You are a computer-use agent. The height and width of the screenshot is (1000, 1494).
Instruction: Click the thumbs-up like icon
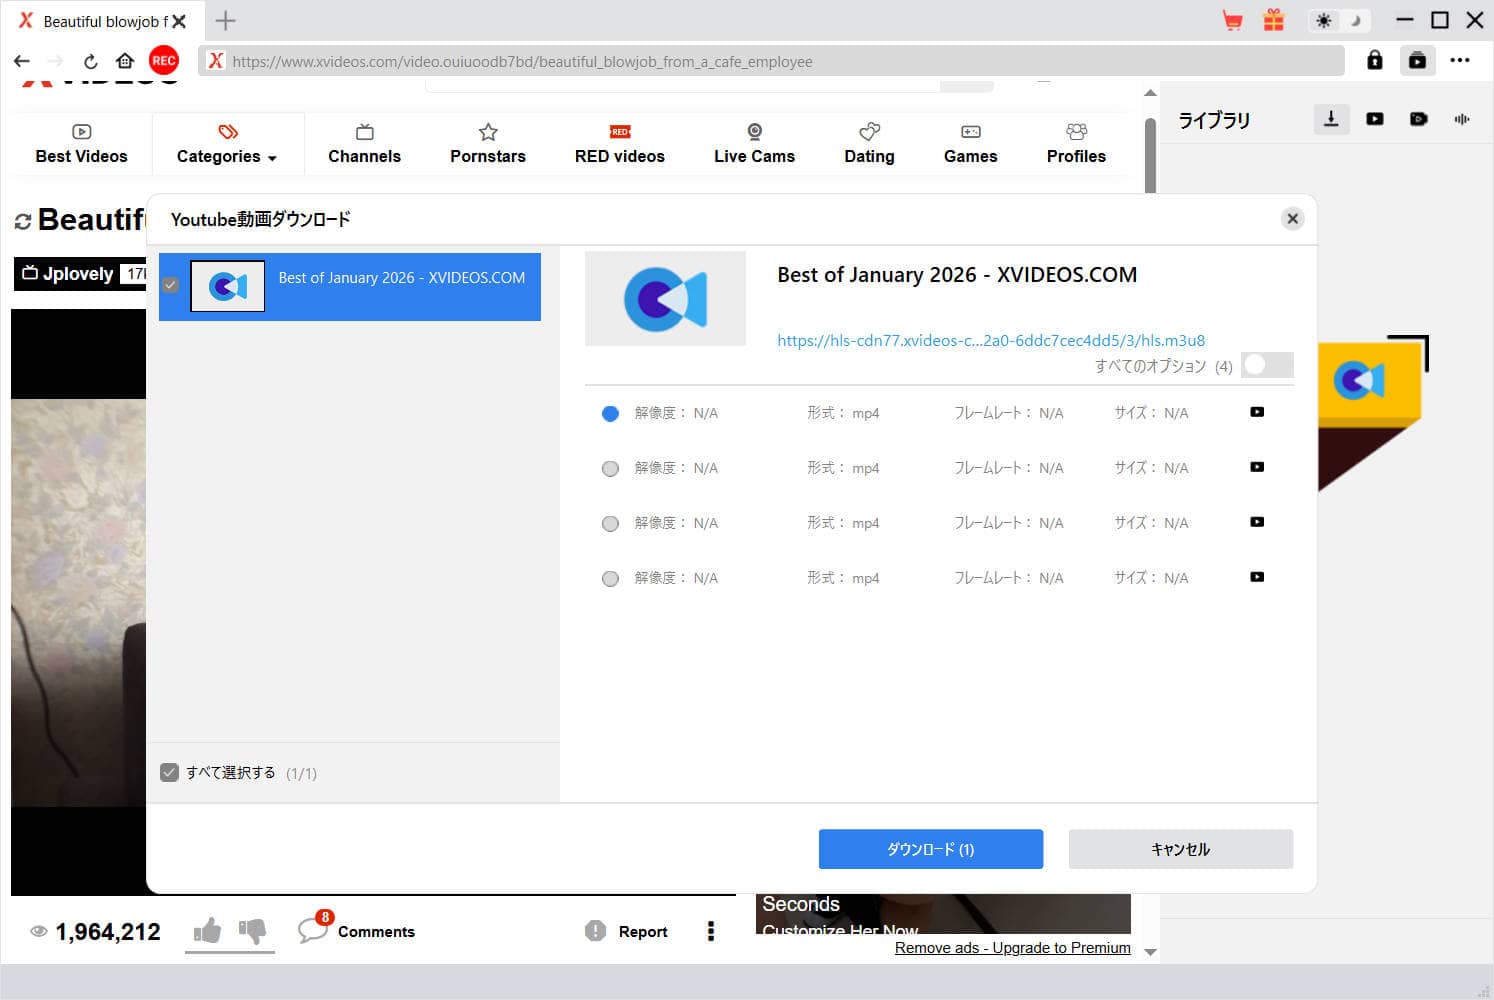point(207,931)
